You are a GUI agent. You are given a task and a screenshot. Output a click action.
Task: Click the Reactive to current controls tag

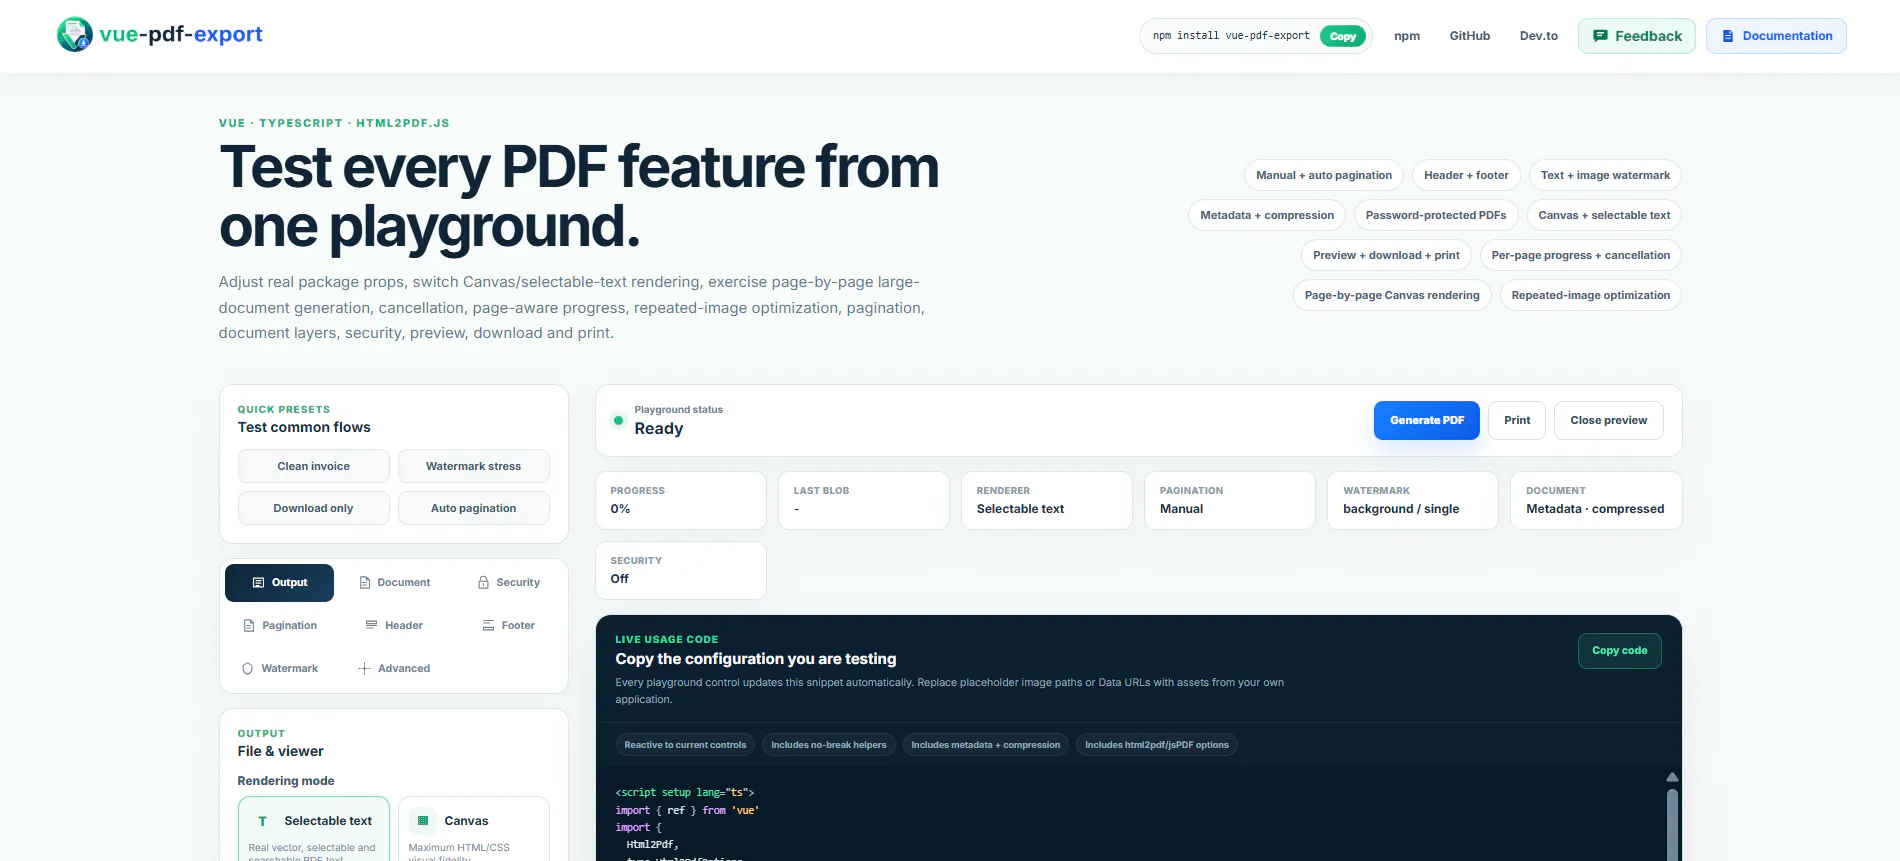[685, 745]
